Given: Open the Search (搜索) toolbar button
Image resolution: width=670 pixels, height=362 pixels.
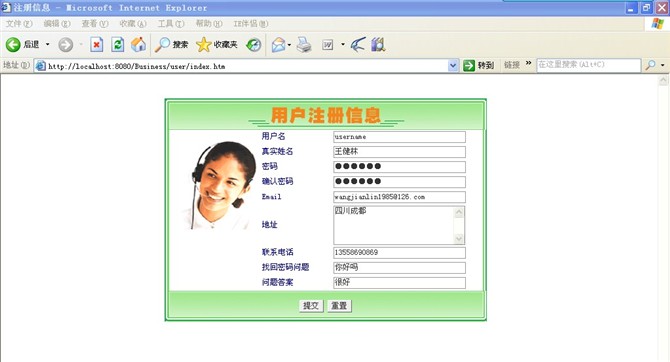Looking at the screenshot, I should [x=171, y=44].
